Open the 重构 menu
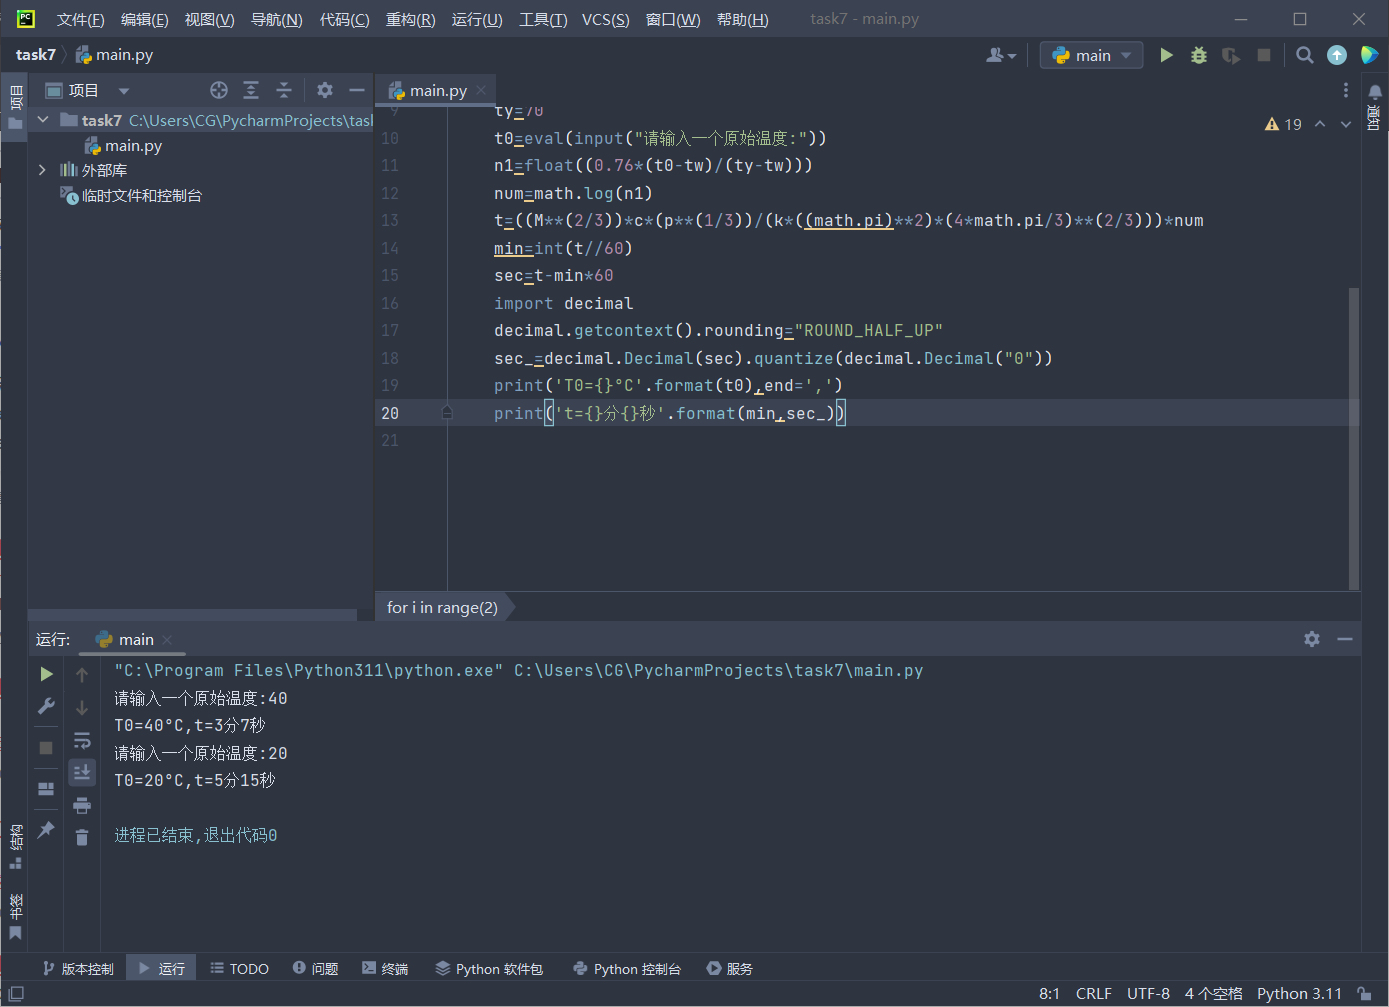 pos(410,19)
